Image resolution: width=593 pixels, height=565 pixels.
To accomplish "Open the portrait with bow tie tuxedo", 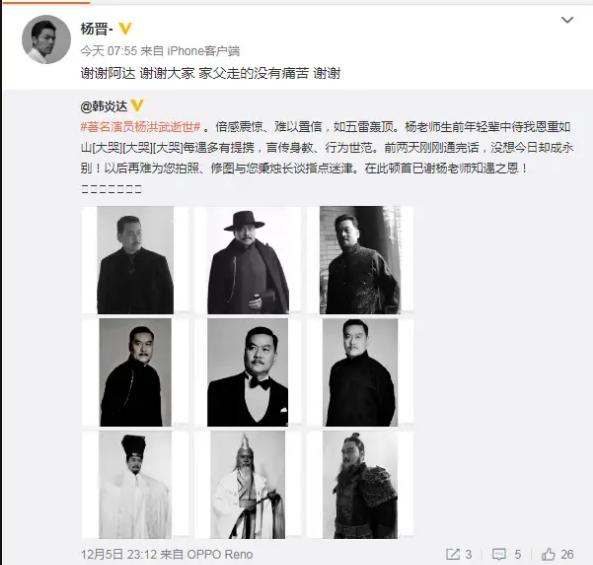I will pyautogui.click(x=248, y=372).
